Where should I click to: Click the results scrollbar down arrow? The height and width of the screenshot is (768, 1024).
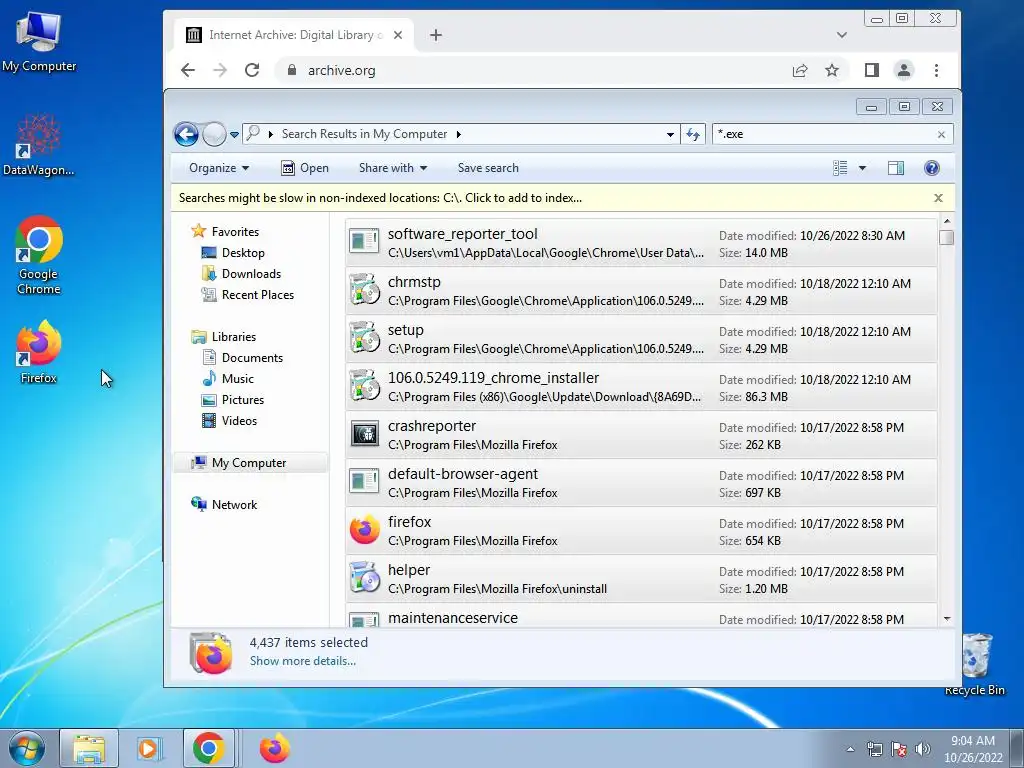(946, 618)
